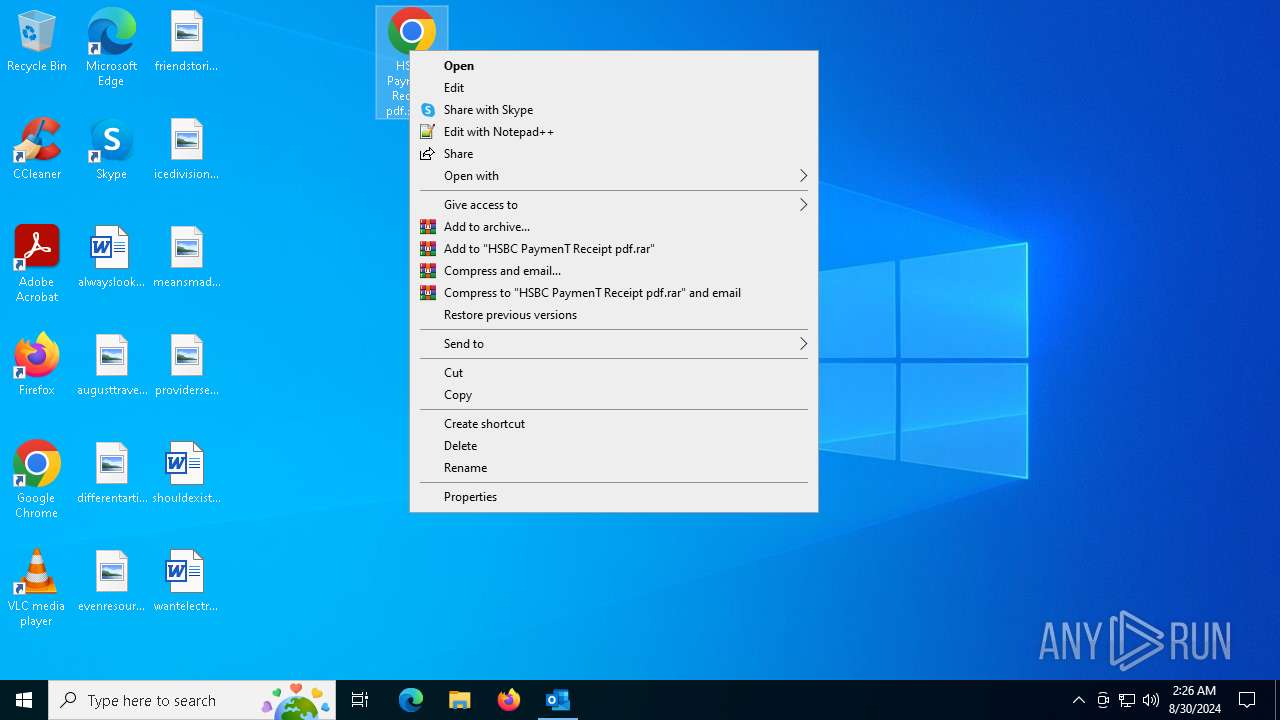Open the volume control in tray
Image resolution: width=1280 pixels, height=720 pixels.
pos(1151,700)
